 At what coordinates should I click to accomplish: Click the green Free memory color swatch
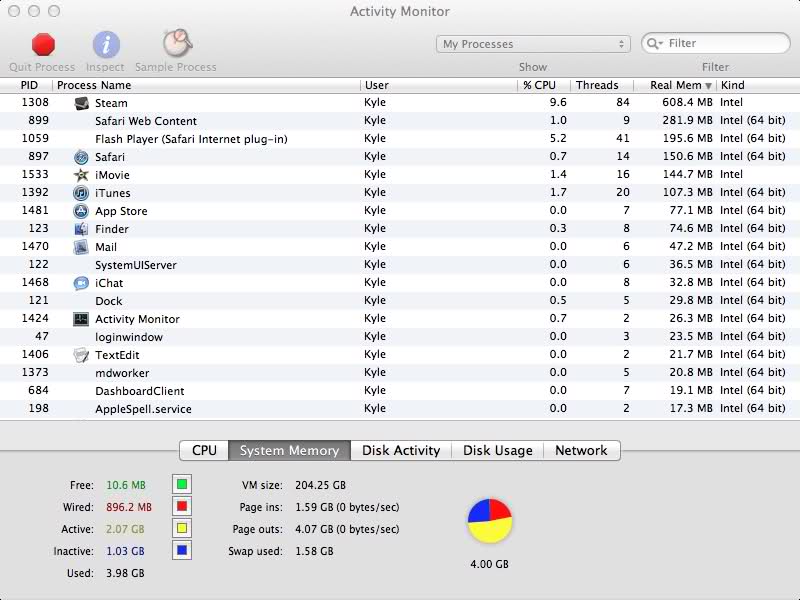tap(182, 484)
